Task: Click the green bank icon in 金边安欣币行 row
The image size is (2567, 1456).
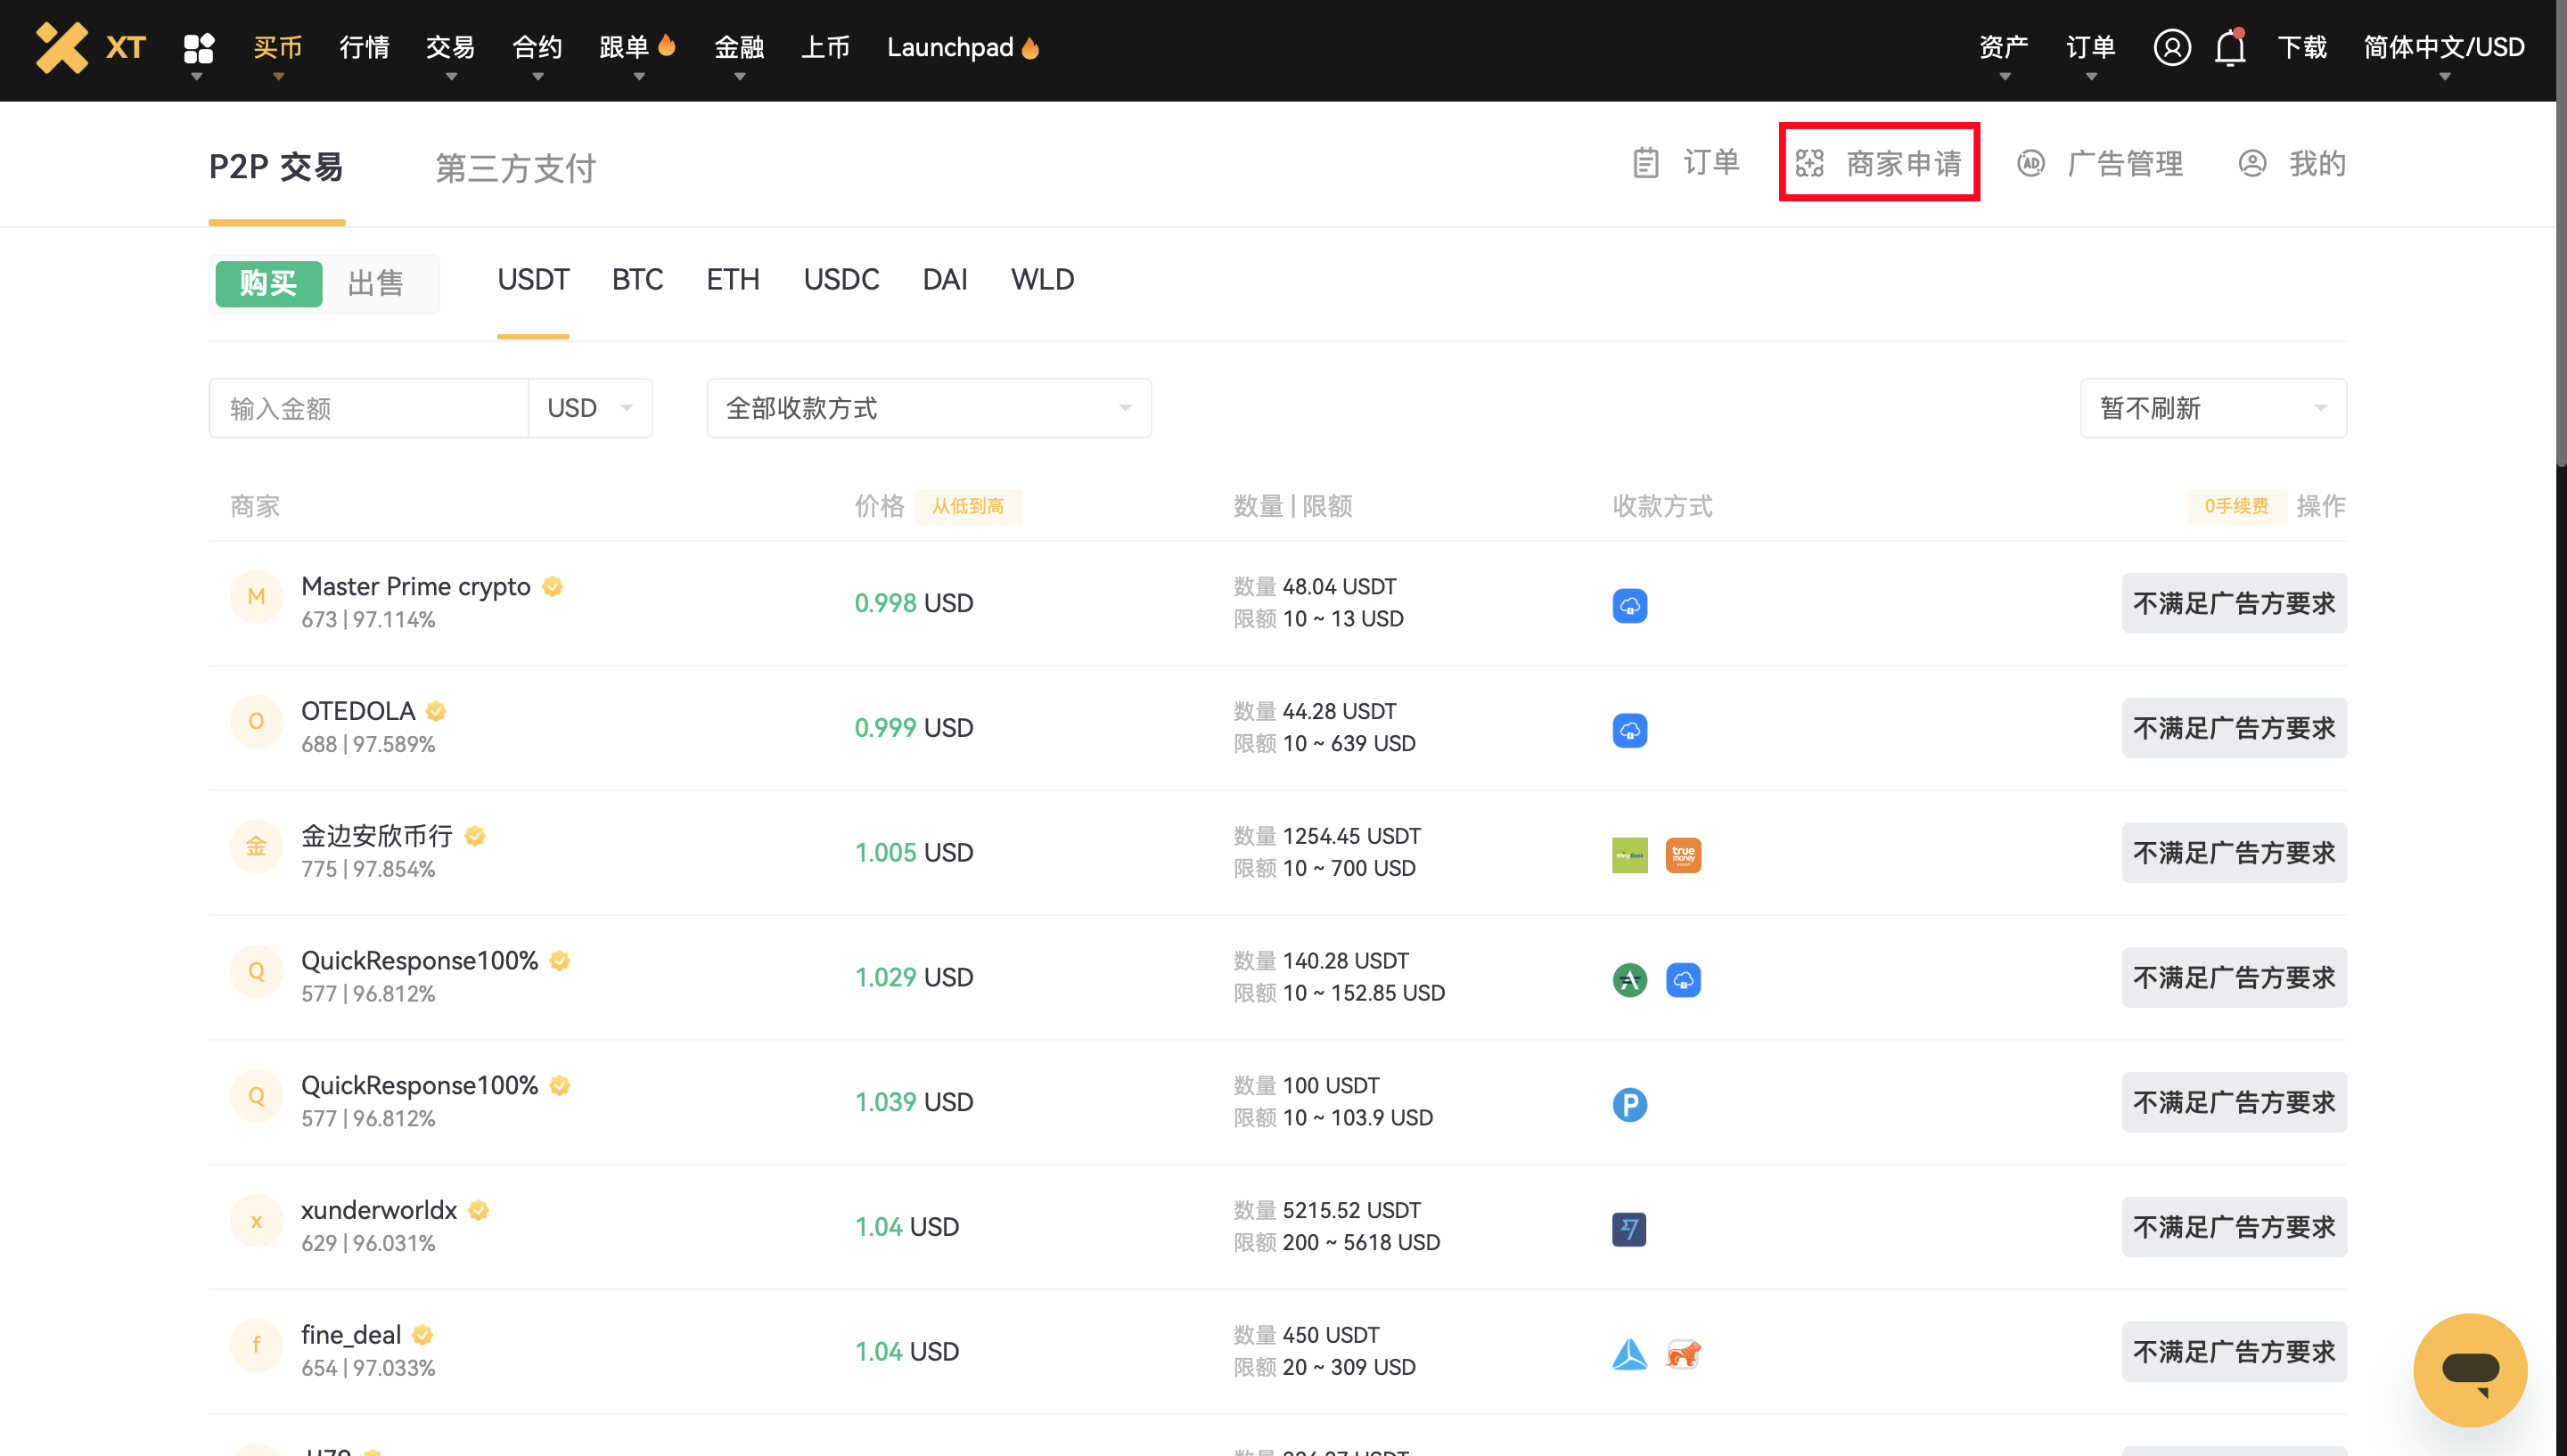Action: [1629, 855]
